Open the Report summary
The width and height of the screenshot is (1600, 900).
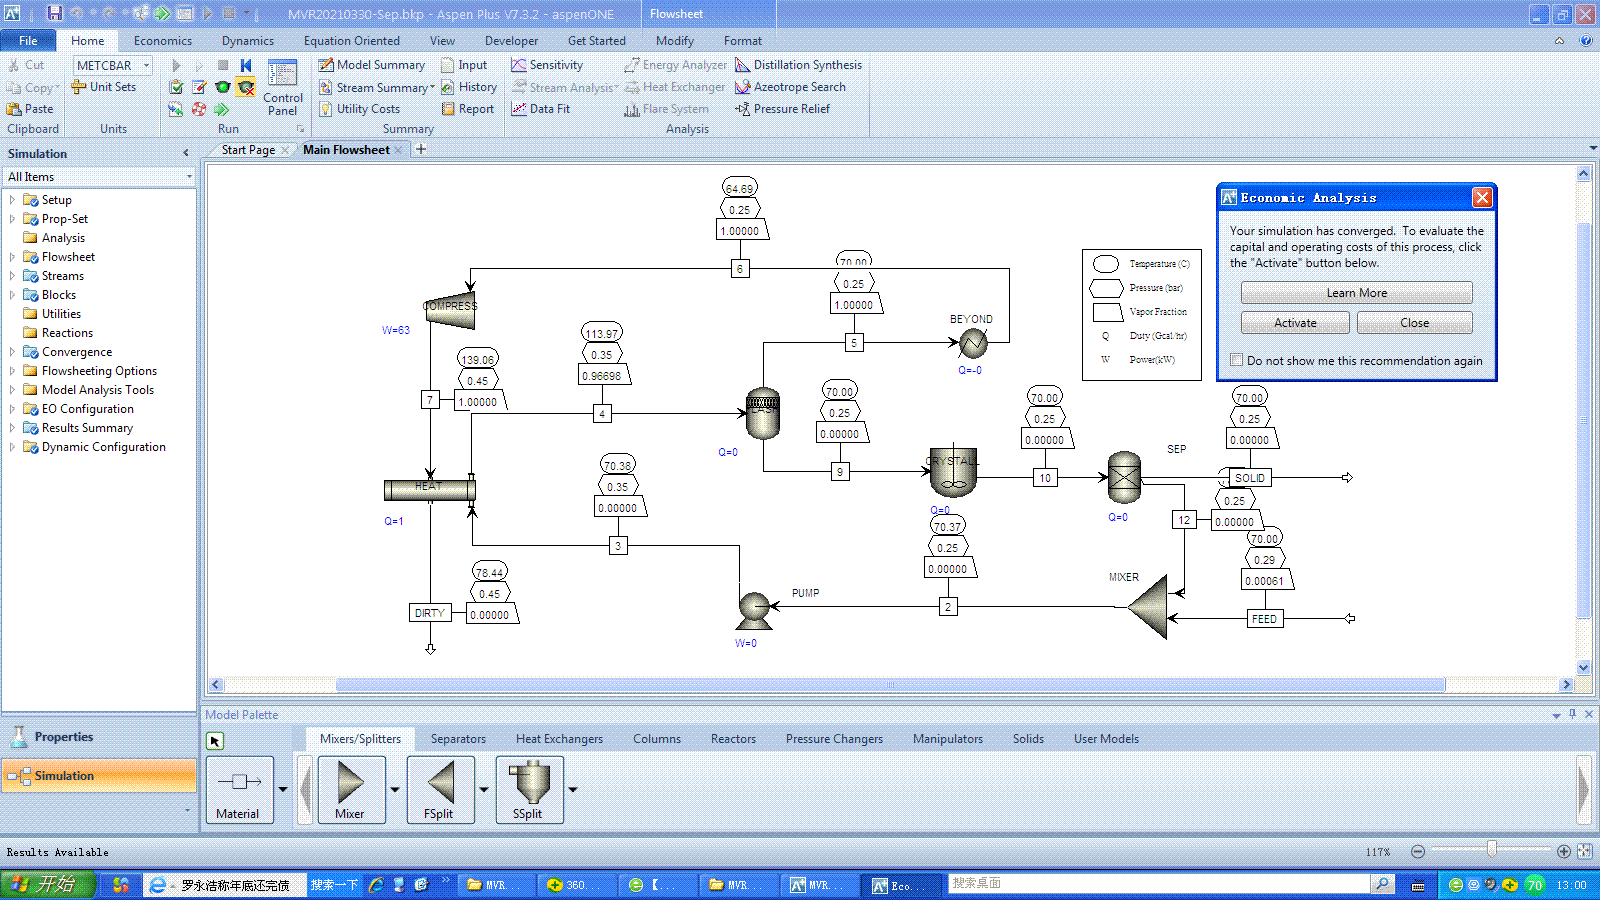point(468,109)
